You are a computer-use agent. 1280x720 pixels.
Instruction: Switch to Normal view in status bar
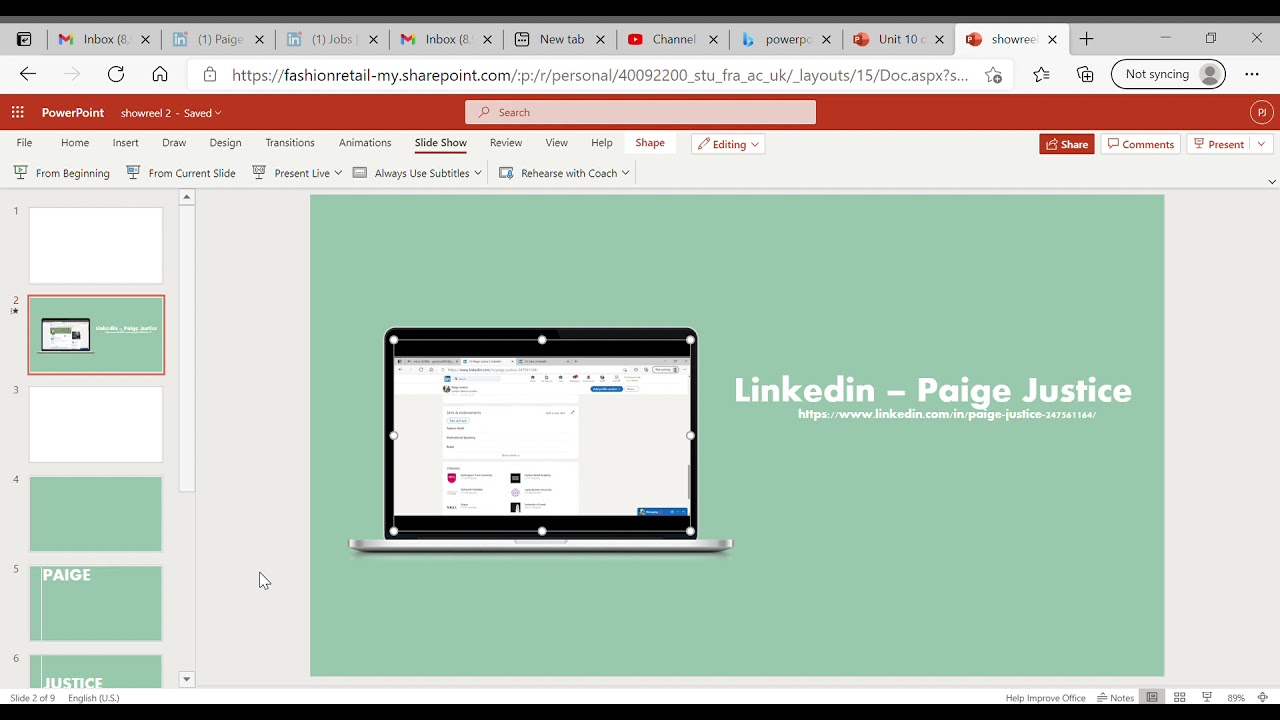point(1152,697)
